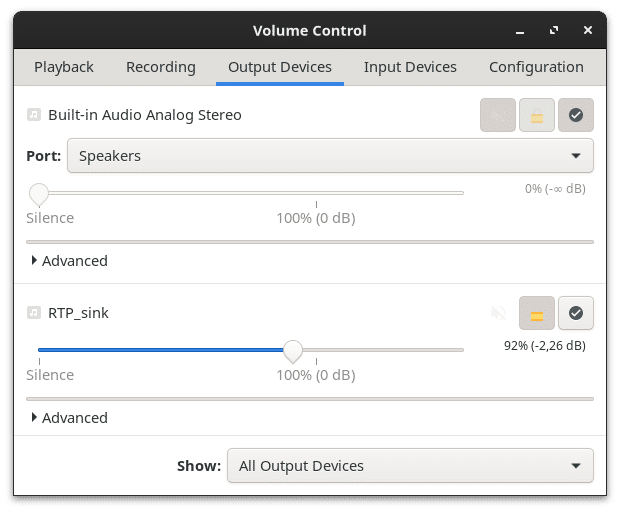
Task: Click the Built-in Audio device note icon
Action: coord(34,115)
